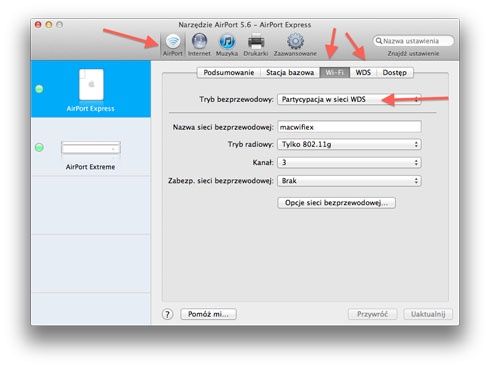Close the AirPort utility window

38,25
